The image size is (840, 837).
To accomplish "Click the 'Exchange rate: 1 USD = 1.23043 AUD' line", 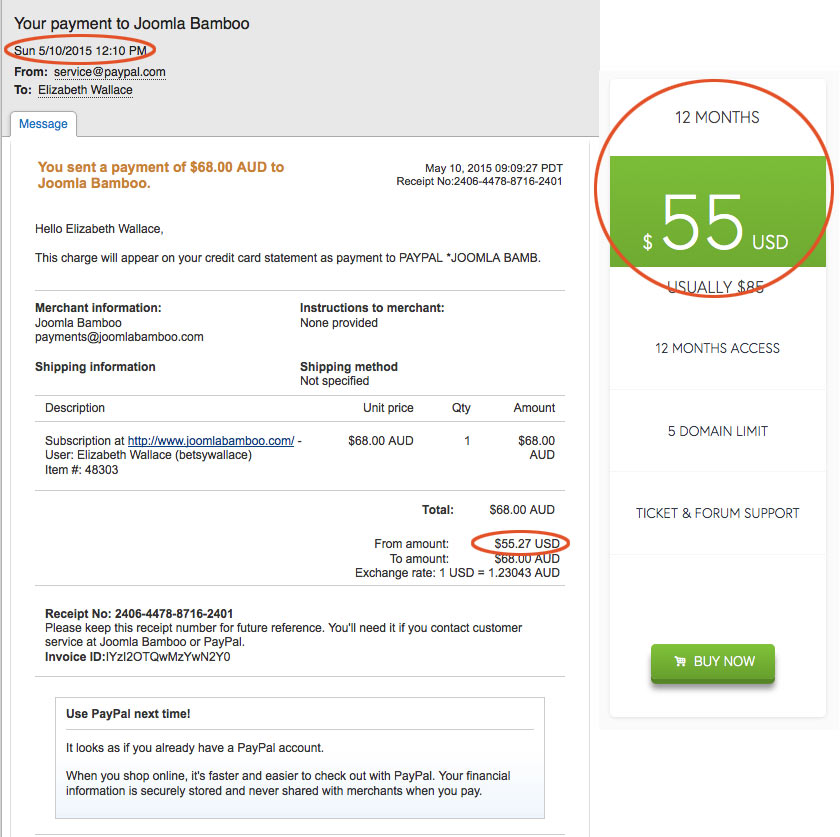I will click(458, 573).
